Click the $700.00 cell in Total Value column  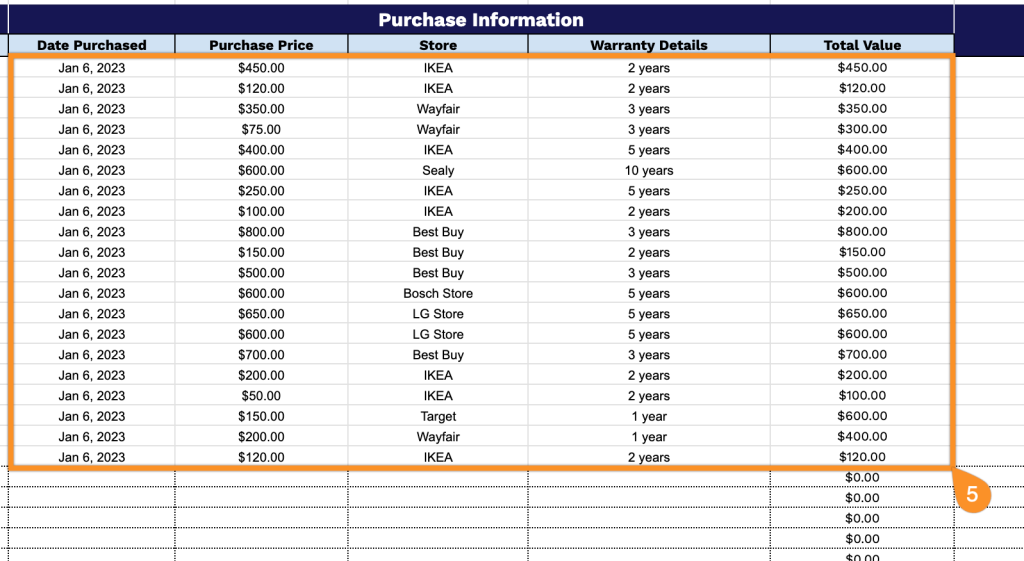[x=862, y=355]
